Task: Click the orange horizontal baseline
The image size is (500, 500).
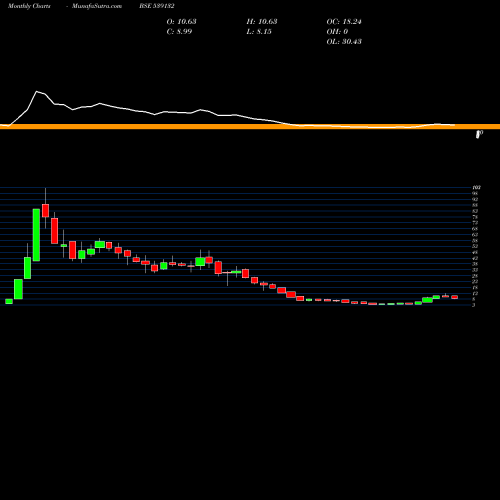Action: coord(250,127)
